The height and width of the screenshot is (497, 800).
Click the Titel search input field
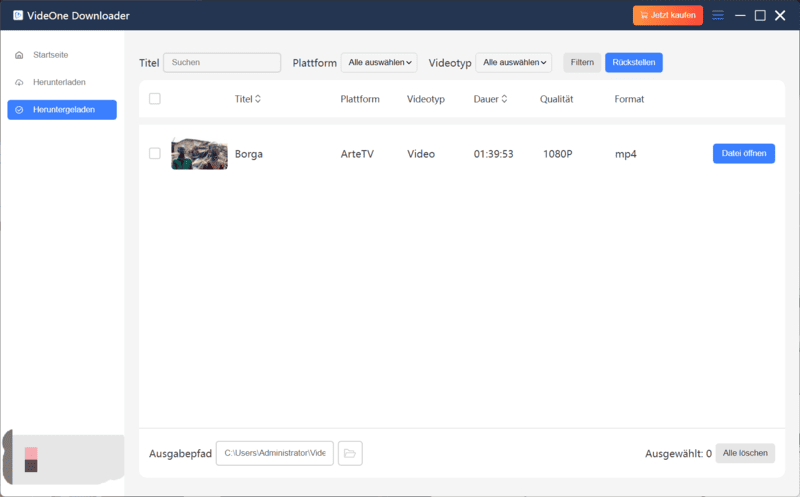pos(222,62)
